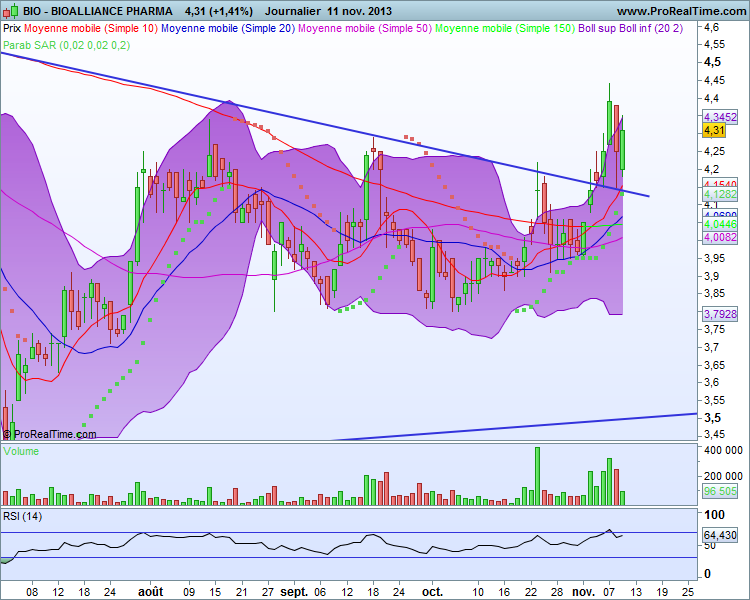
Task: Select the Moyenne mobile (Simple 50) legend
Action: point(365,28)
